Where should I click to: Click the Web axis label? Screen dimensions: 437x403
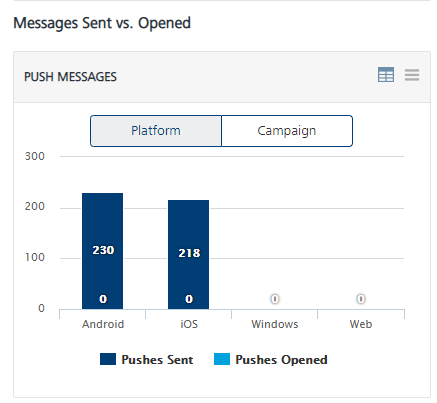361,324
